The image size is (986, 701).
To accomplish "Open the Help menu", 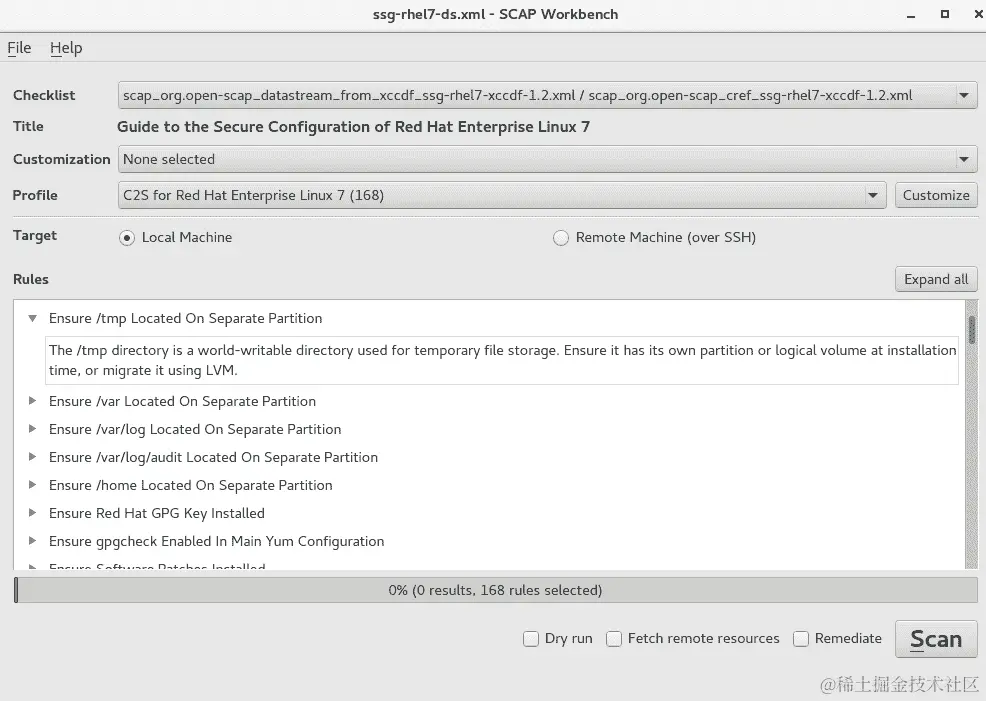I will [66, 48].
